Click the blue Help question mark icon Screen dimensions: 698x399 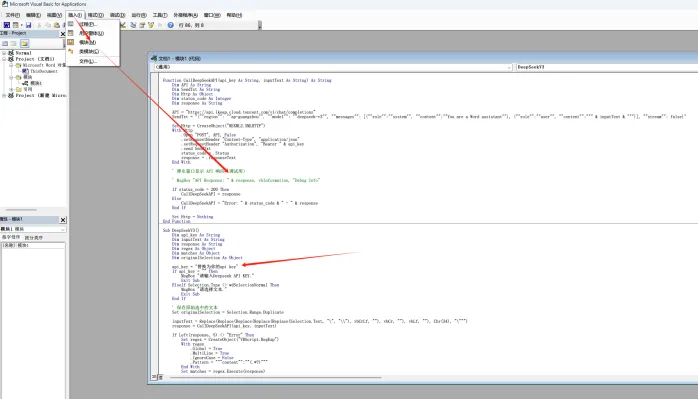tap(170, 25)
